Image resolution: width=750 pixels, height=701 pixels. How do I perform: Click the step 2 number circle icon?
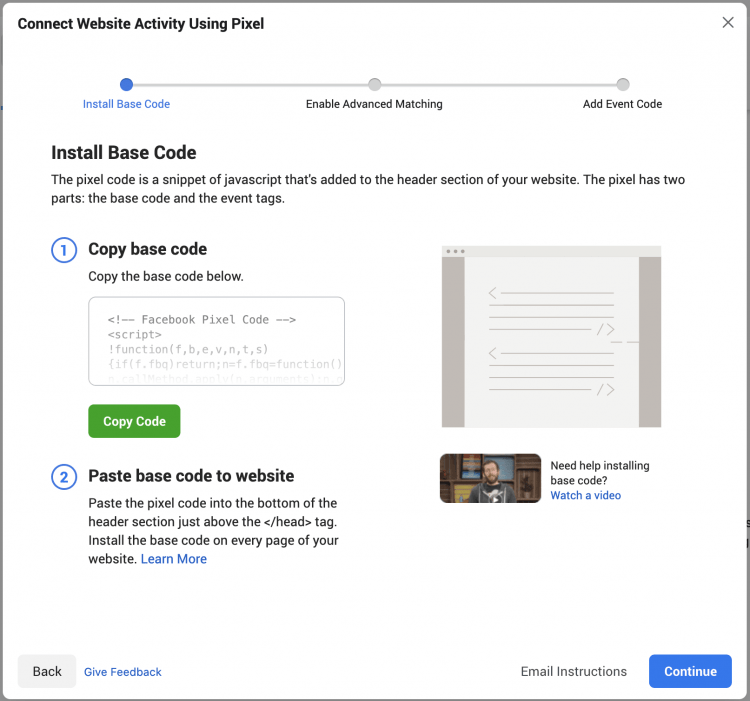coord(64,477)
